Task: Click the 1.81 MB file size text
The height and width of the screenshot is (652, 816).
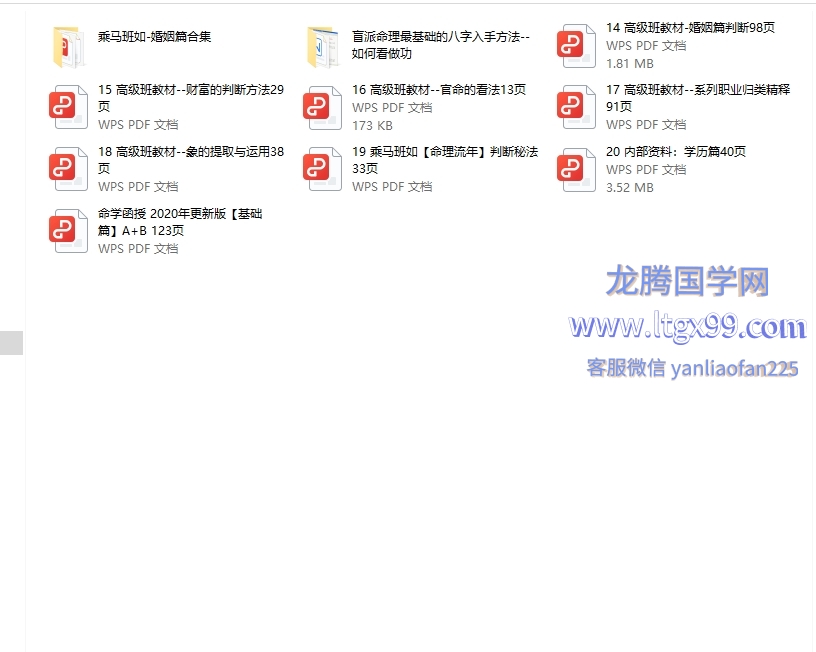Action: click(630, 63)
